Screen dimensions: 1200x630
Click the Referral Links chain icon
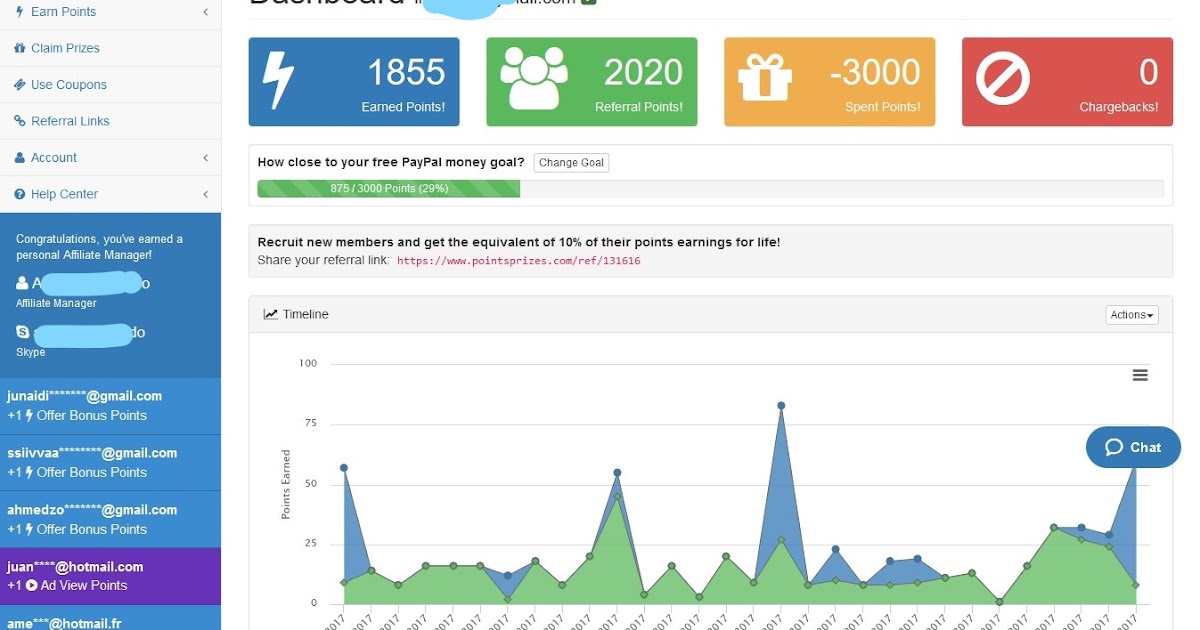pos(20,121)
